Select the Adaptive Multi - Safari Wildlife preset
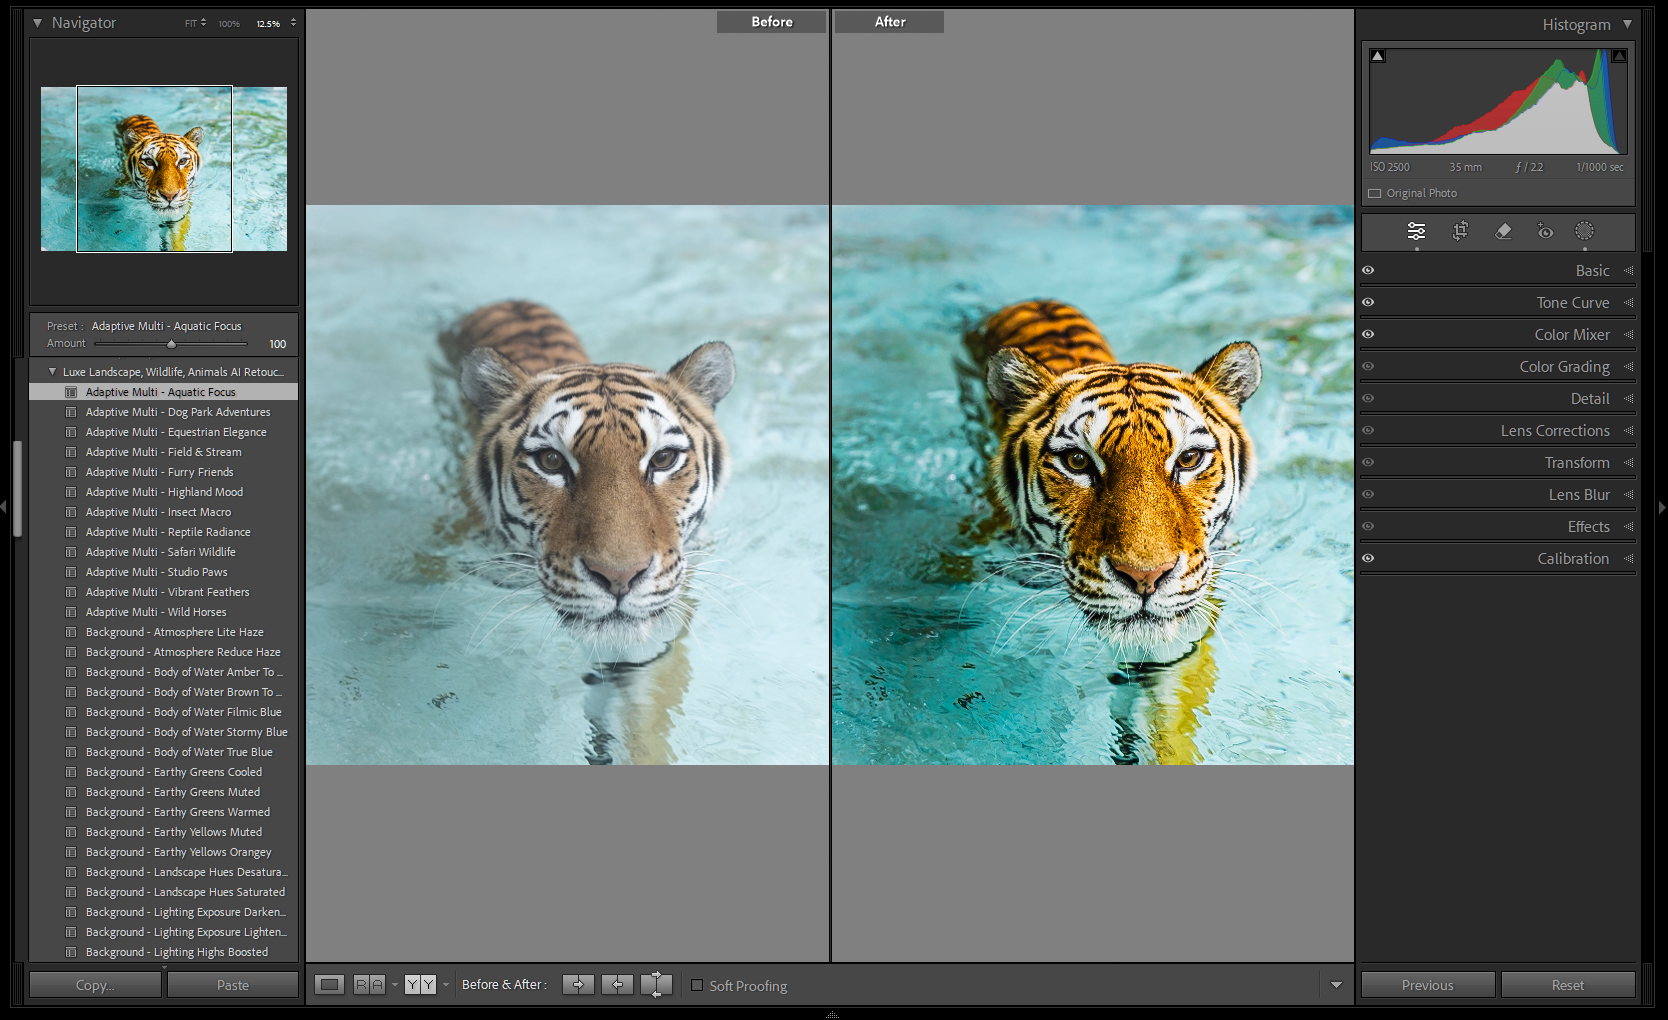The image size is (1668, 1020). coord(160,552)
